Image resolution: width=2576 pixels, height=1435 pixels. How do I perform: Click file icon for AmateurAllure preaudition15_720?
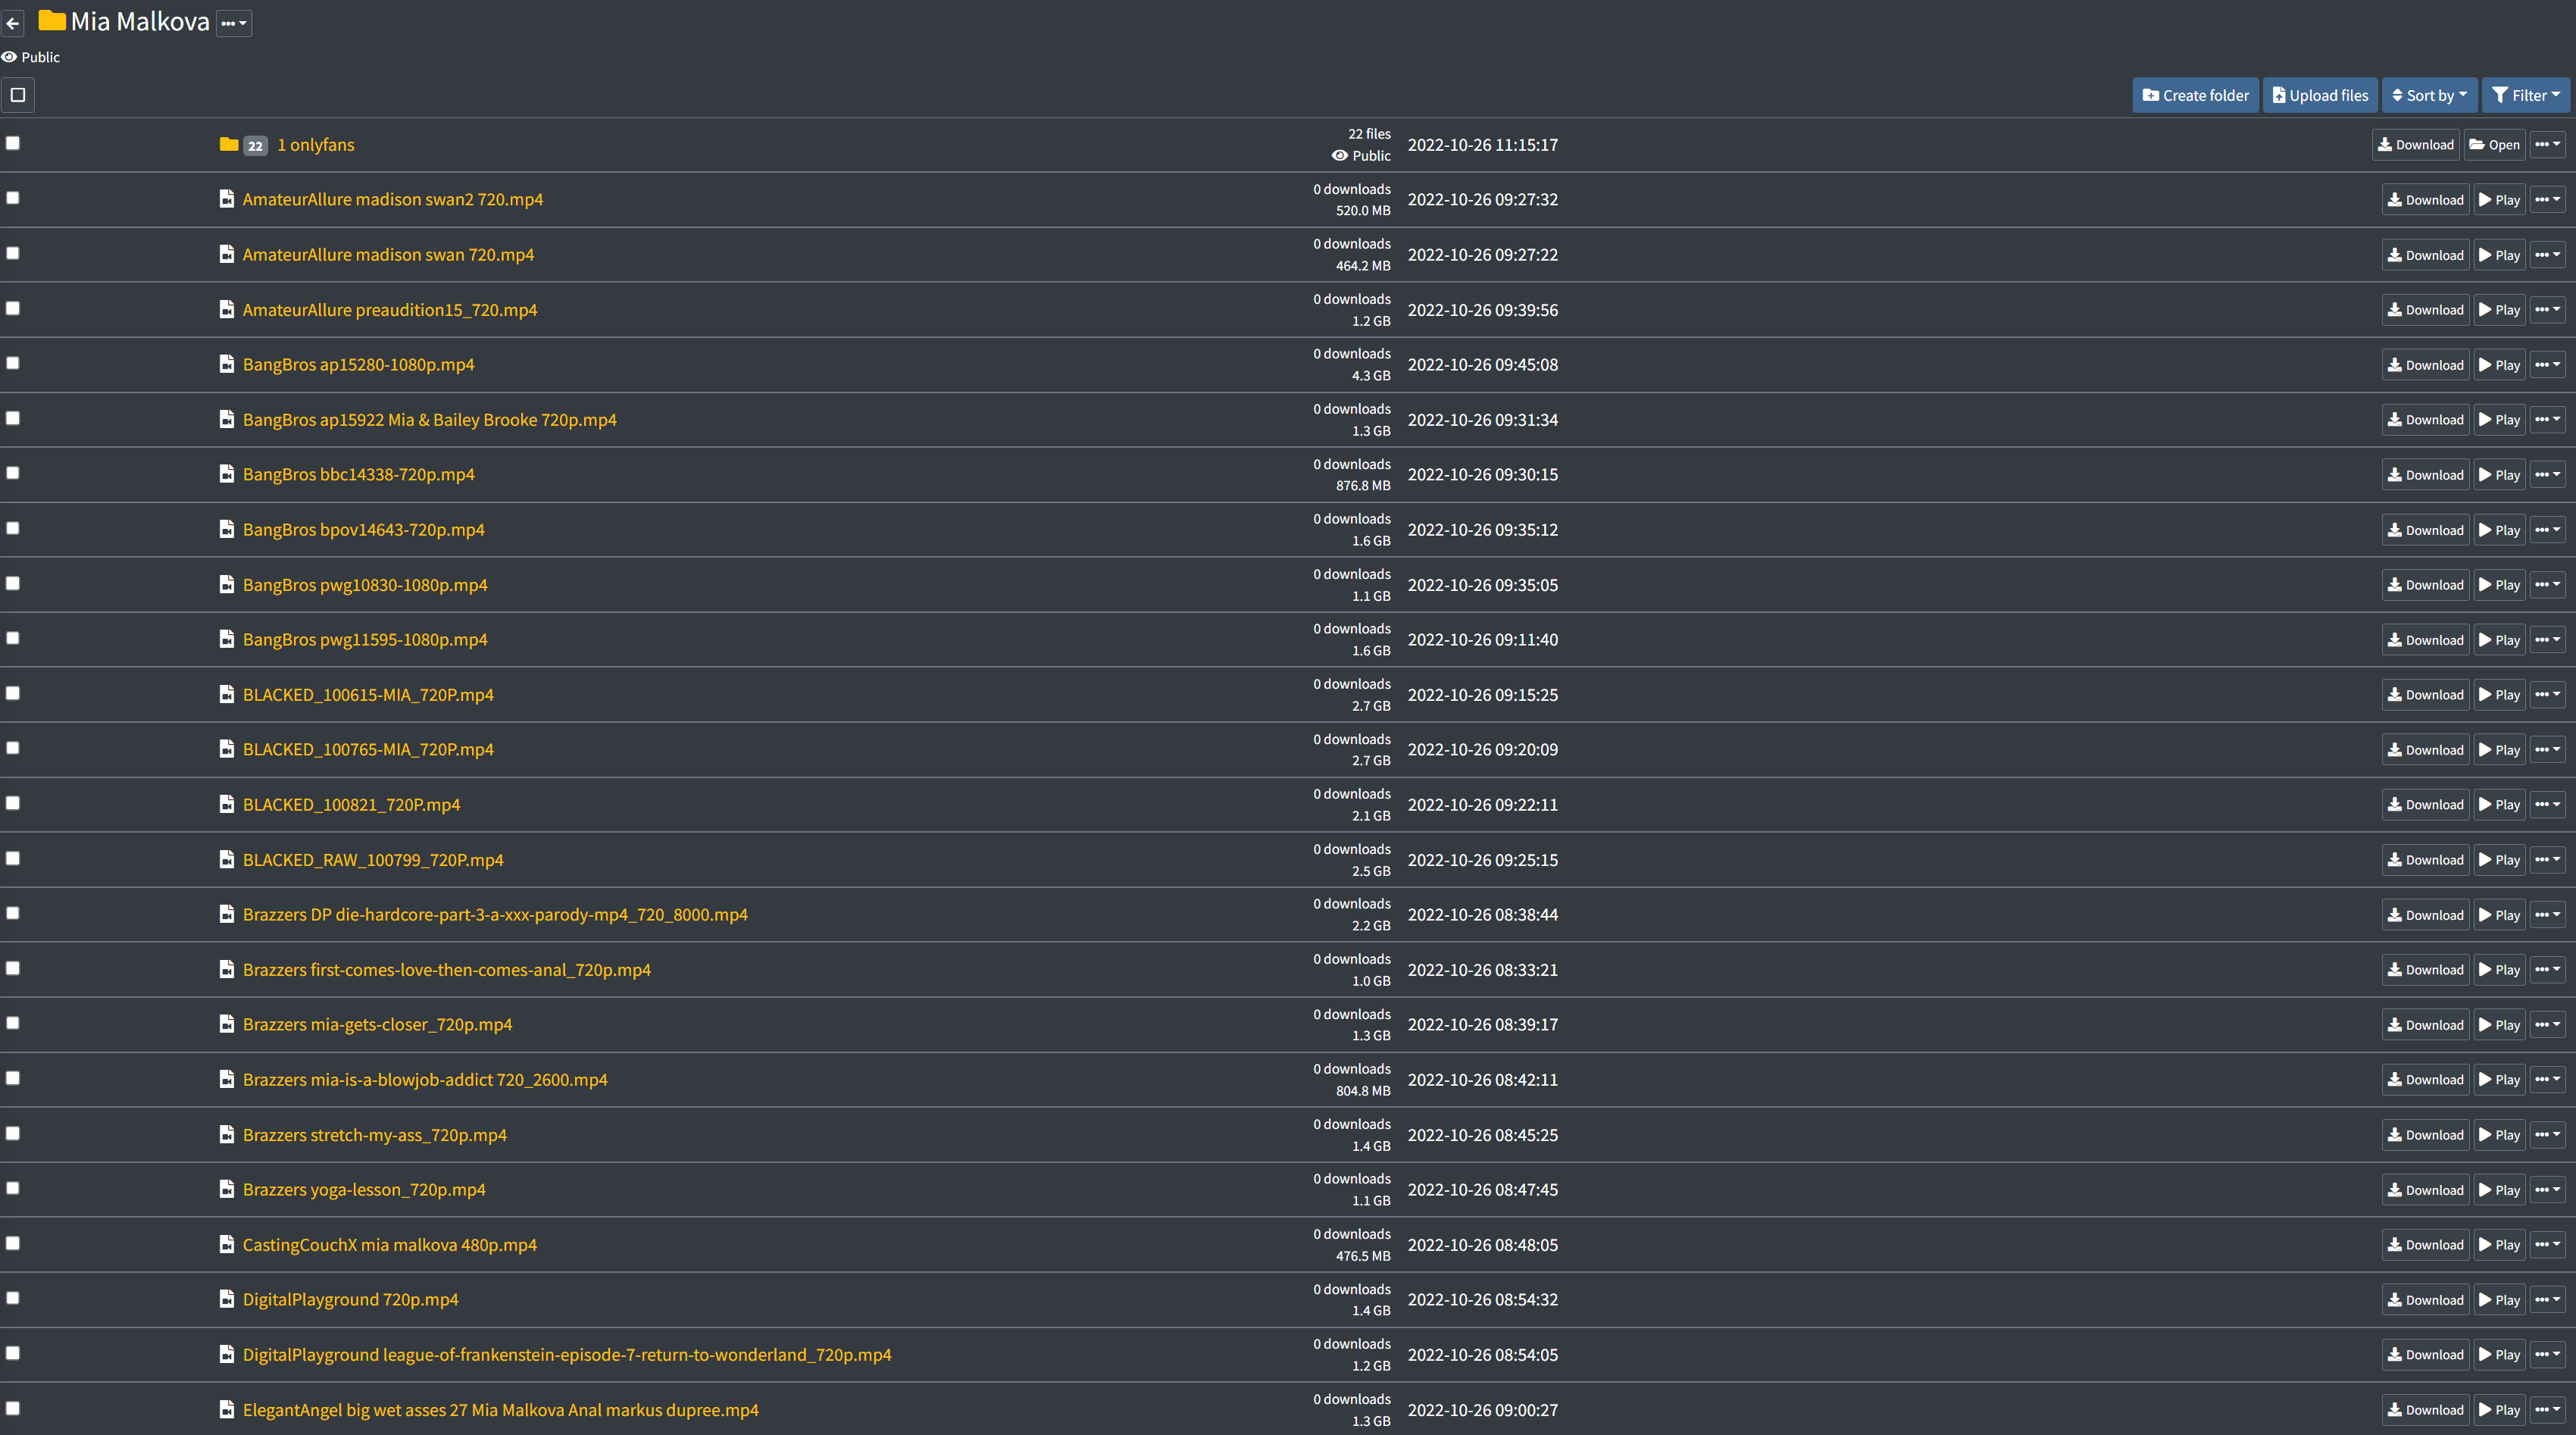click(227, 310)
